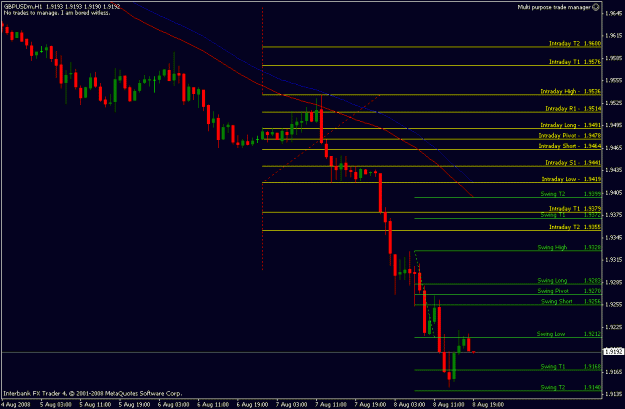Viewport: 625px width, 409px height.
Task: Click '6 Aug 03:00' on the time axis
Action: click(x=174, y=405)
